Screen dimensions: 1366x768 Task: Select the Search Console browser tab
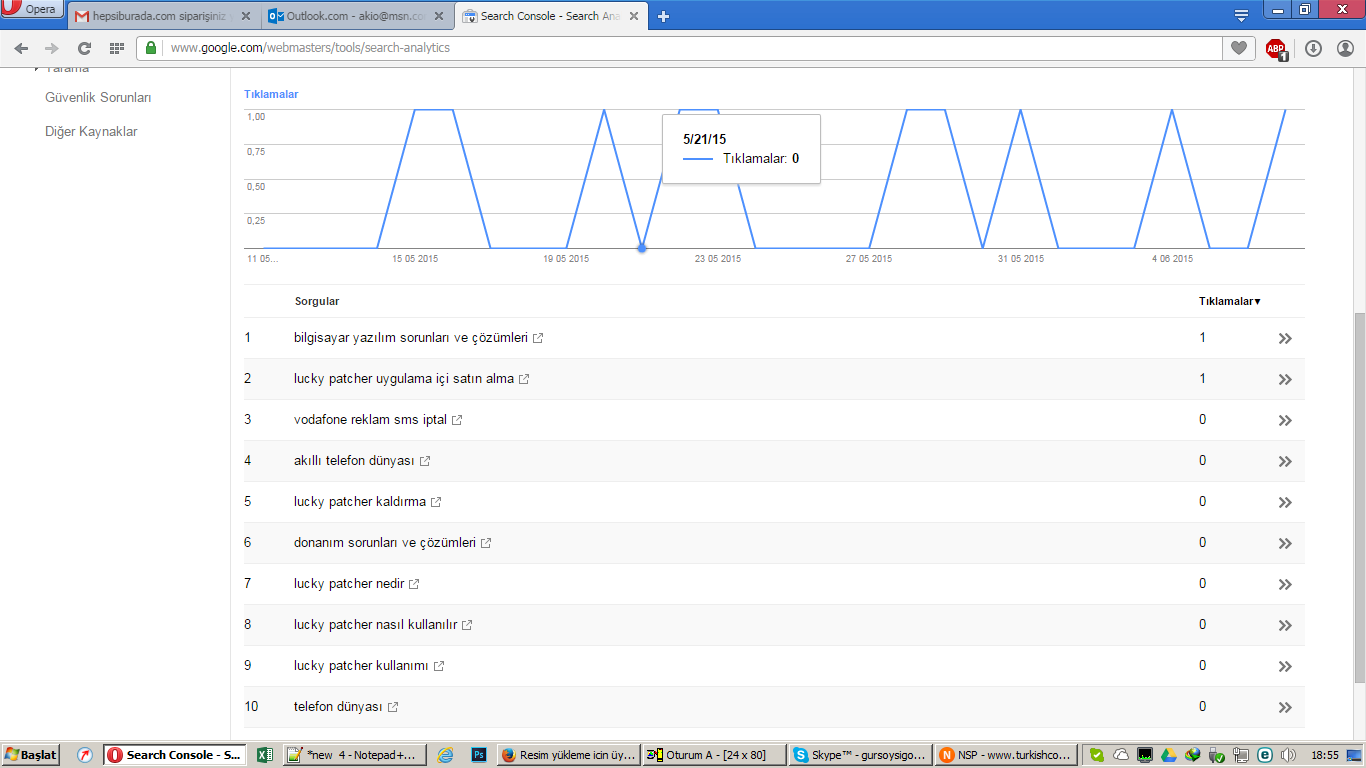pos(550,16)
